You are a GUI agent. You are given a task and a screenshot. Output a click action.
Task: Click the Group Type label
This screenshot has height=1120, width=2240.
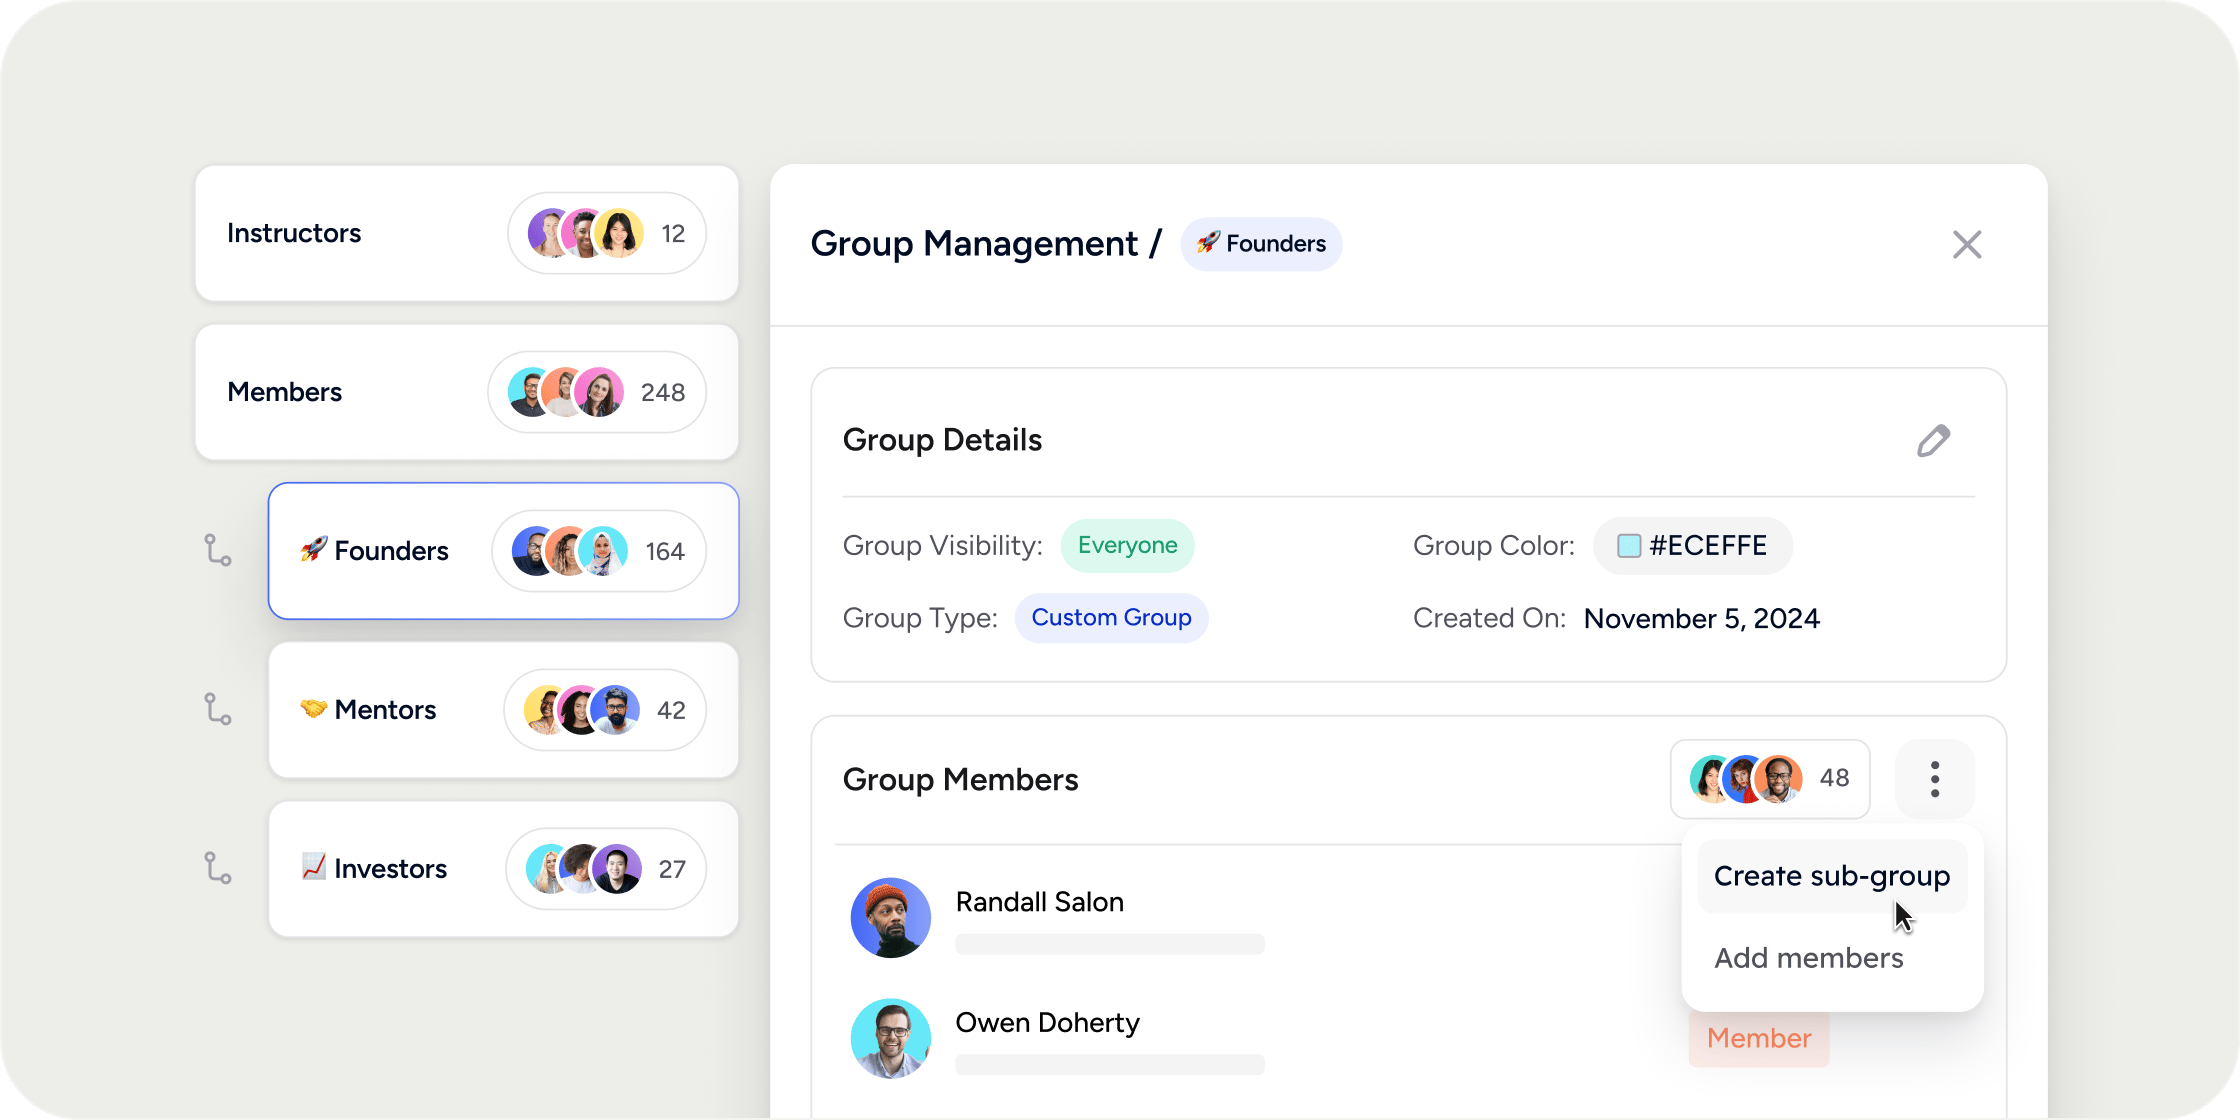(920, 618)
